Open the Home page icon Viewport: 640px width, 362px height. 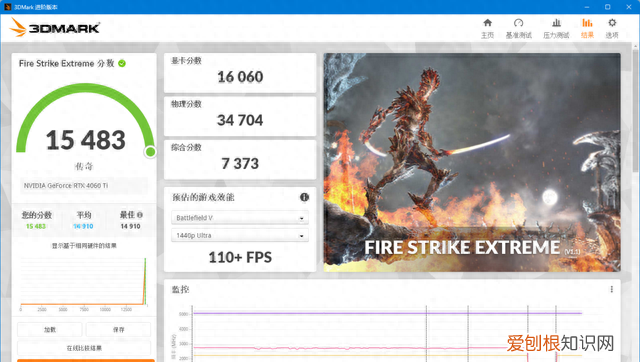click(487, 23)
